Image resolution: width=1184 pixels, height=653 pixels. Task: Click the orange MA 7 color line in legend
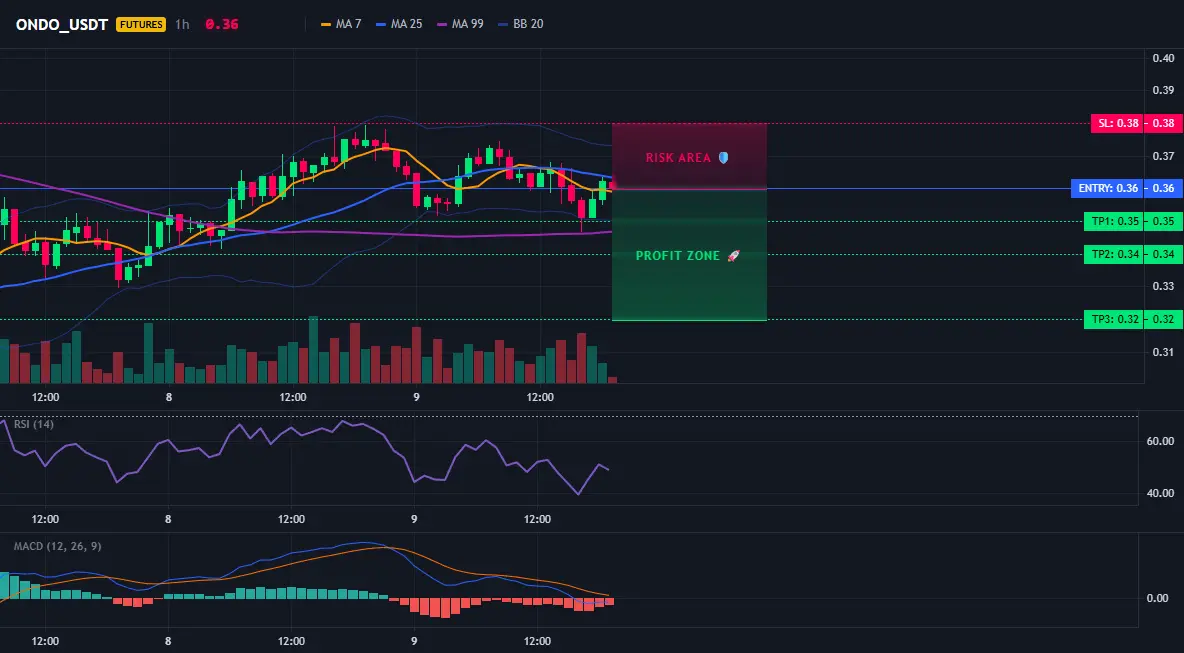(326, 24)
